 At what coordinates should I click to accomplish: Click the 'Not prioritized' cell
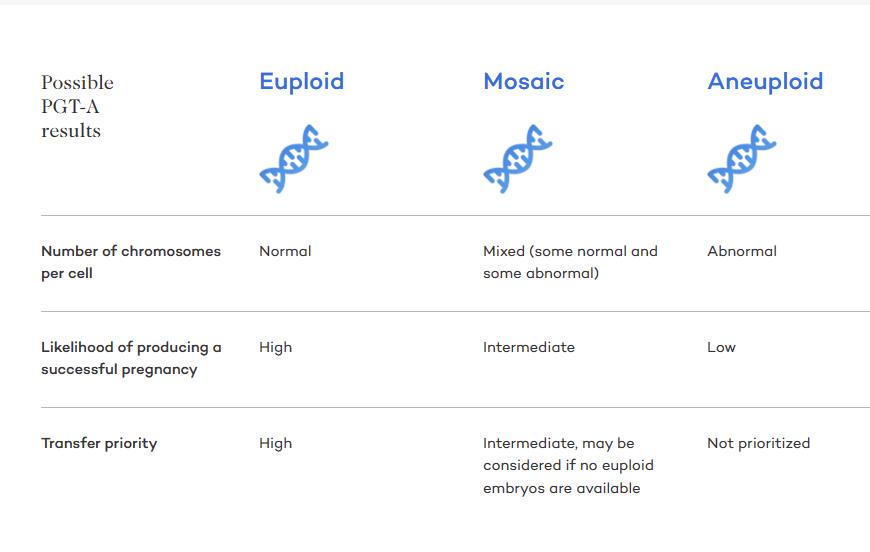click(x=758, y=443)
